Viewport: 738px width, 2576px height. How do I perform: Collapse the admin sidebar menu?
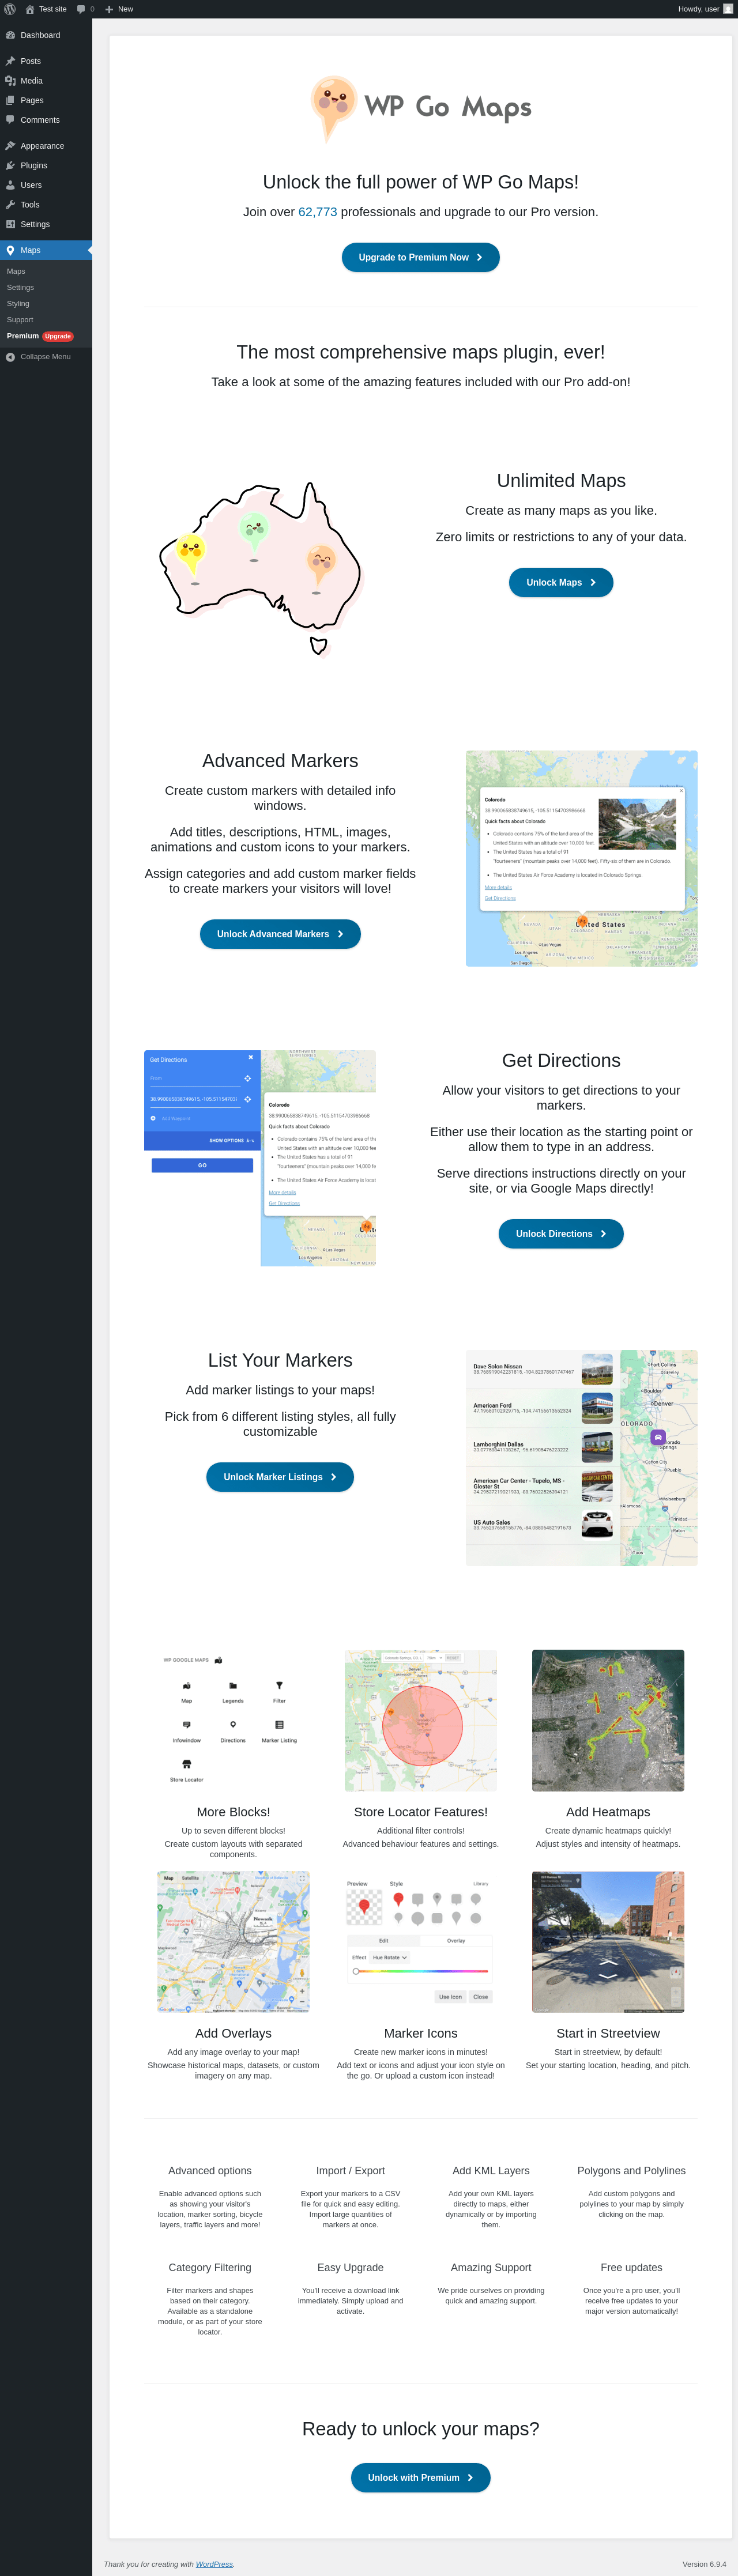point(46,357)
